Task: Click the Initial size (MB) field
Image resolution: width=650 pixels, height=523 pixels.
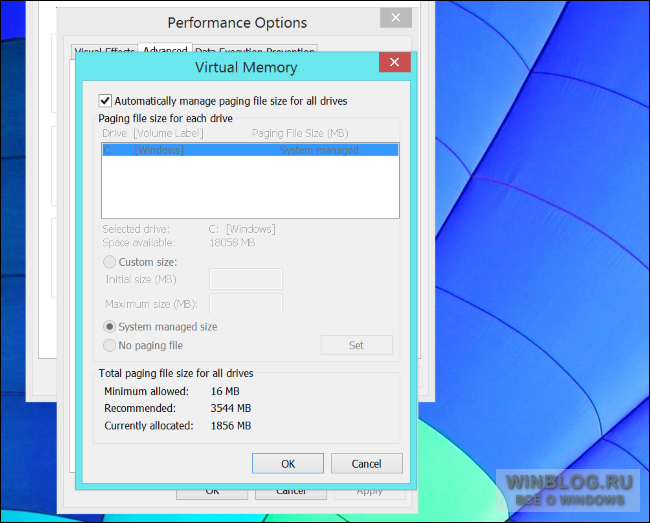Action: 246,279
